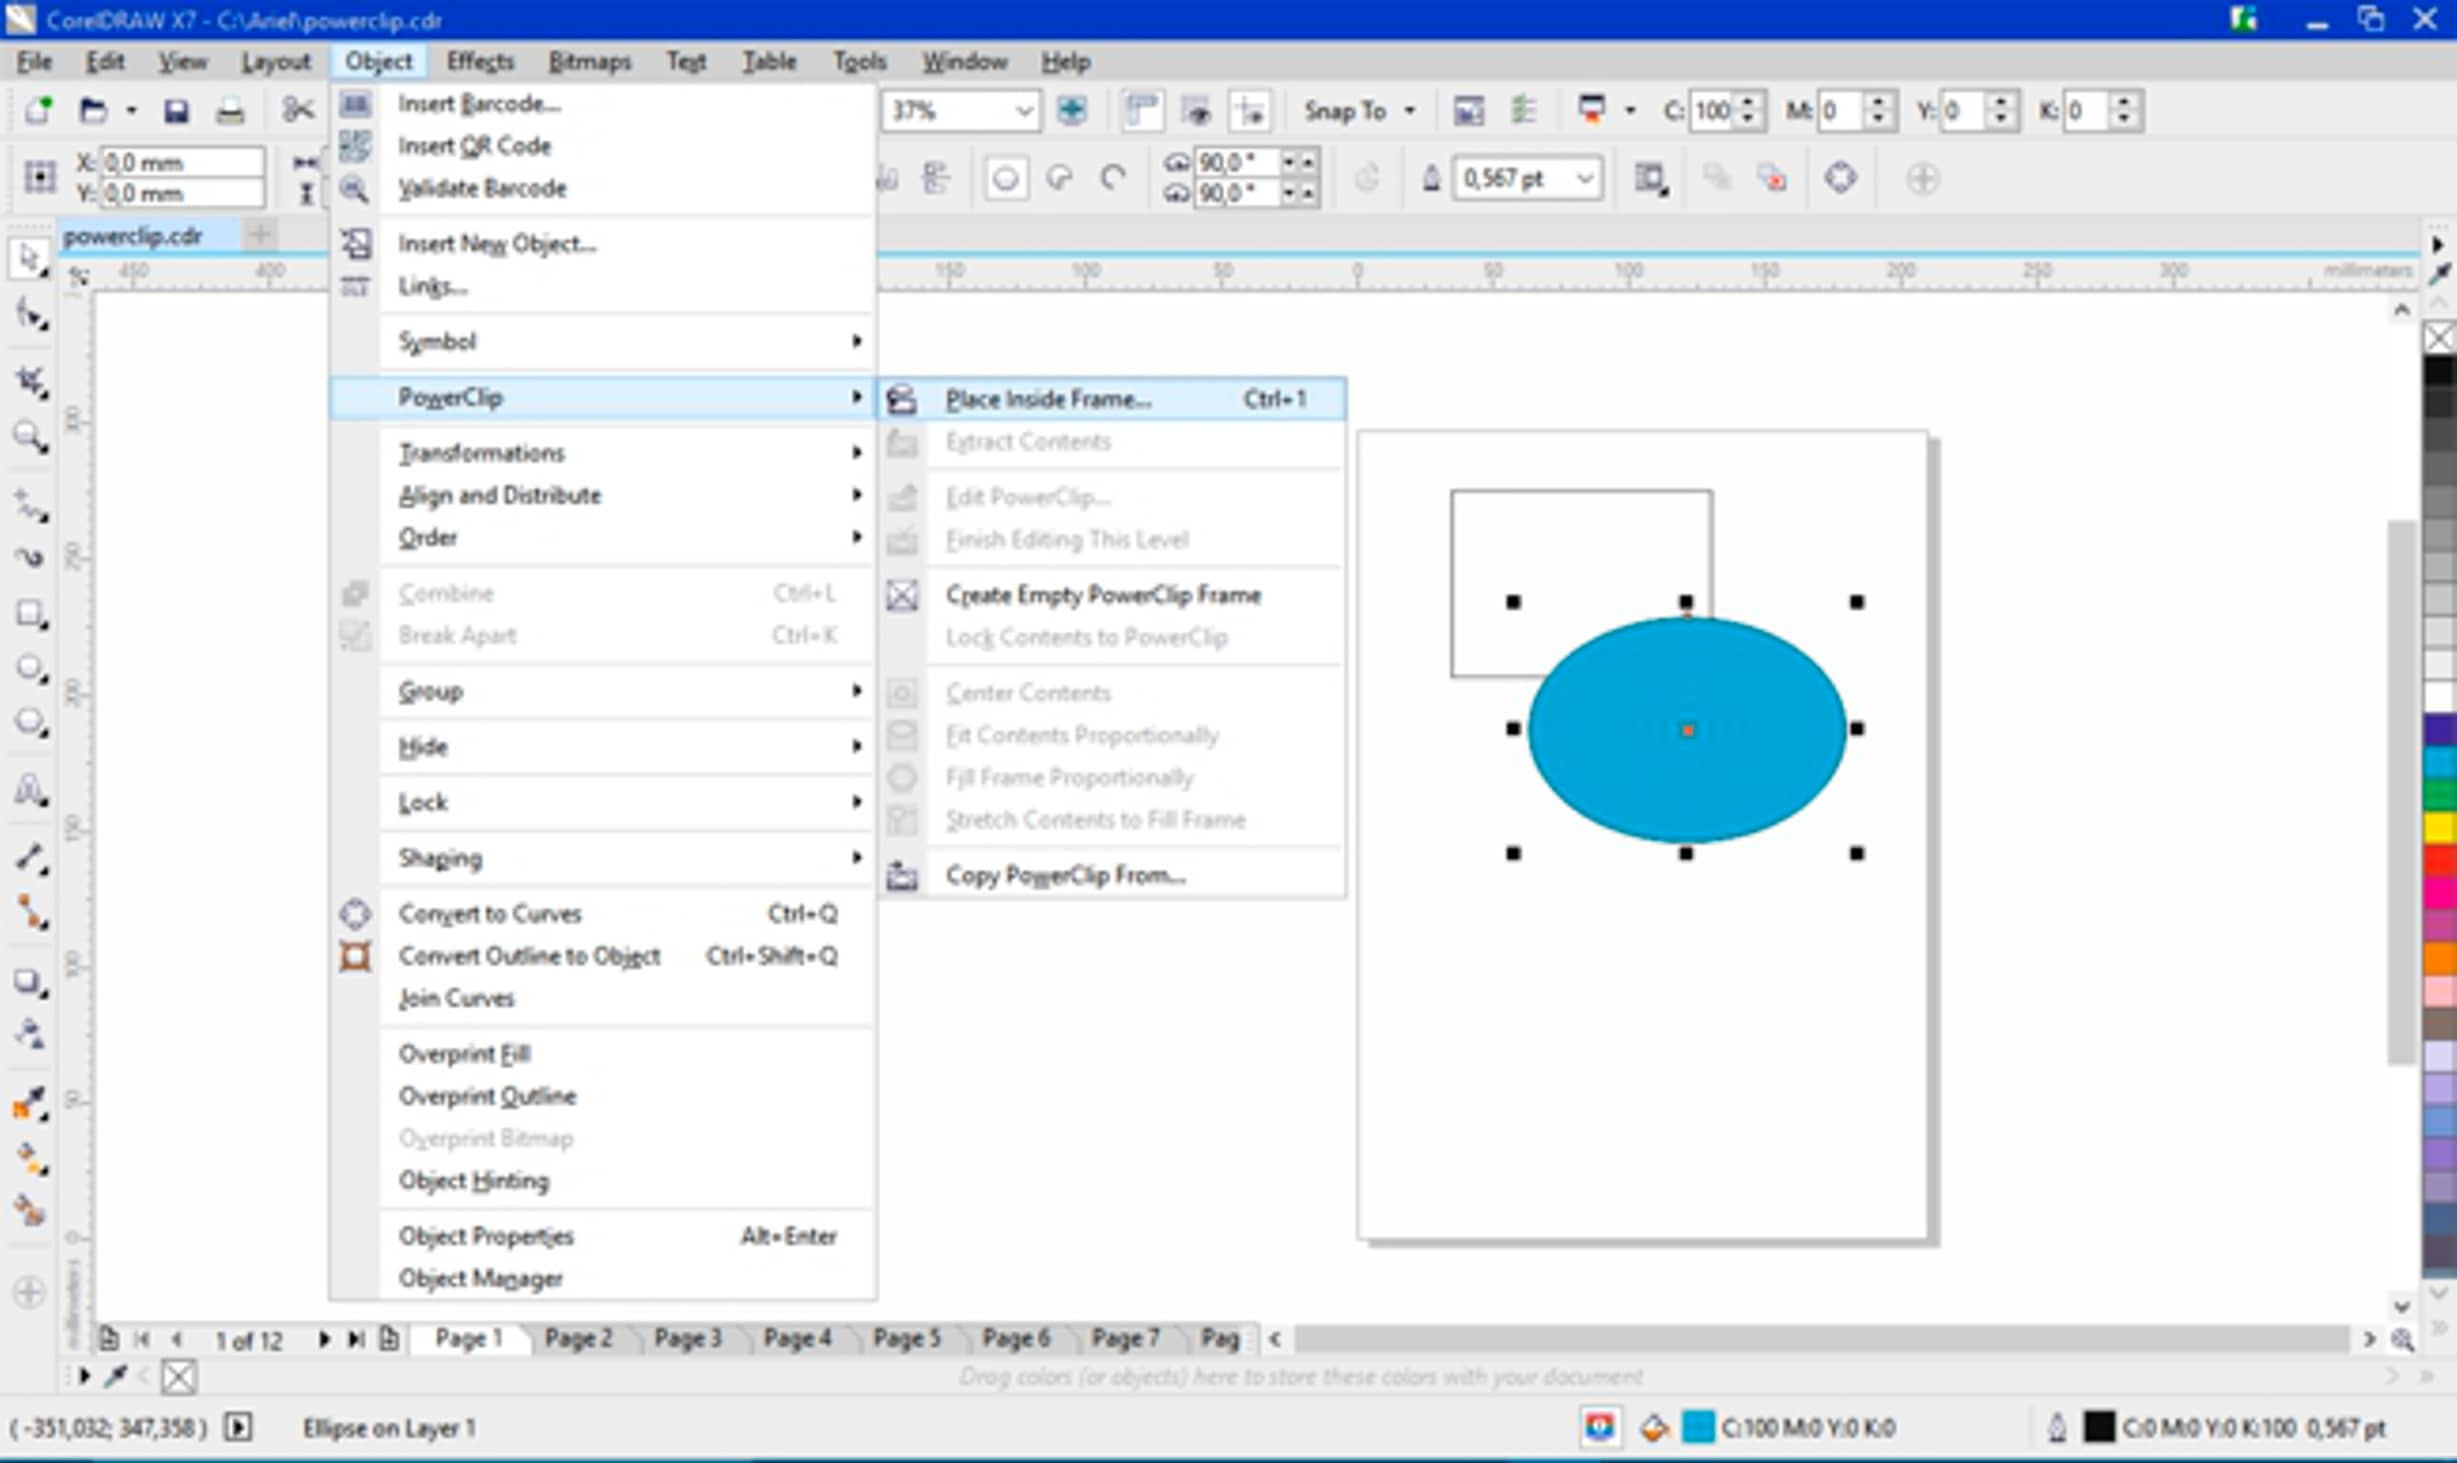
Task: Select the Crop tool in toolbox
Action: pos(30,380)
